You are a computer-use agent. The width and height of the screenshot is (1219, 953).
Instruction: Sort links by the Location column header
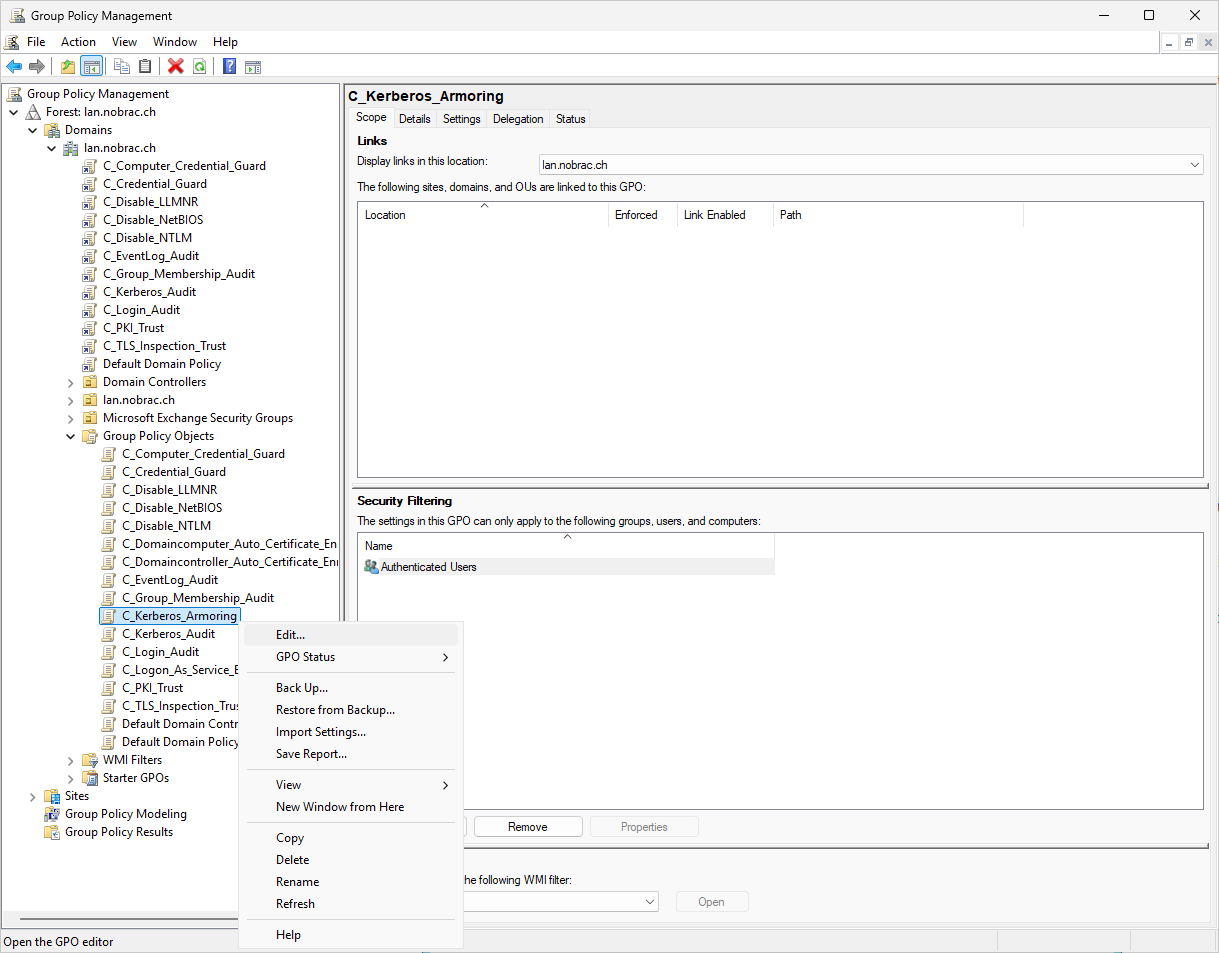(x=484, y=215)
